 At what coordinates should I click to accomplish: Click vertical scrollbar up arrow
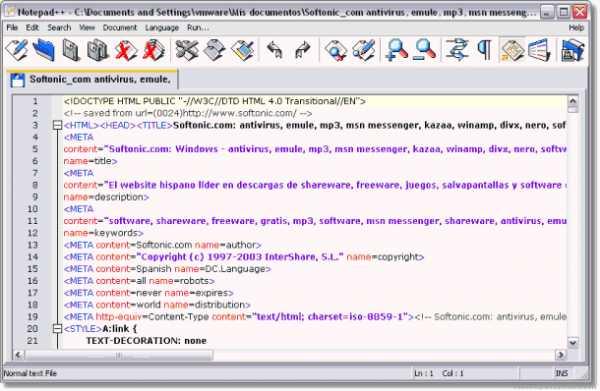572,101
